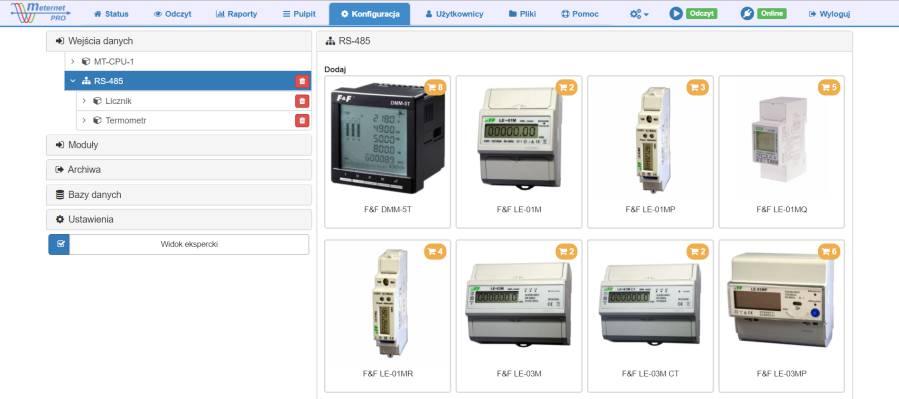Collapse the RS-485 tree node chevron
Image resolution: width=899 pixels, height=399 pixels.
point(72,81)
